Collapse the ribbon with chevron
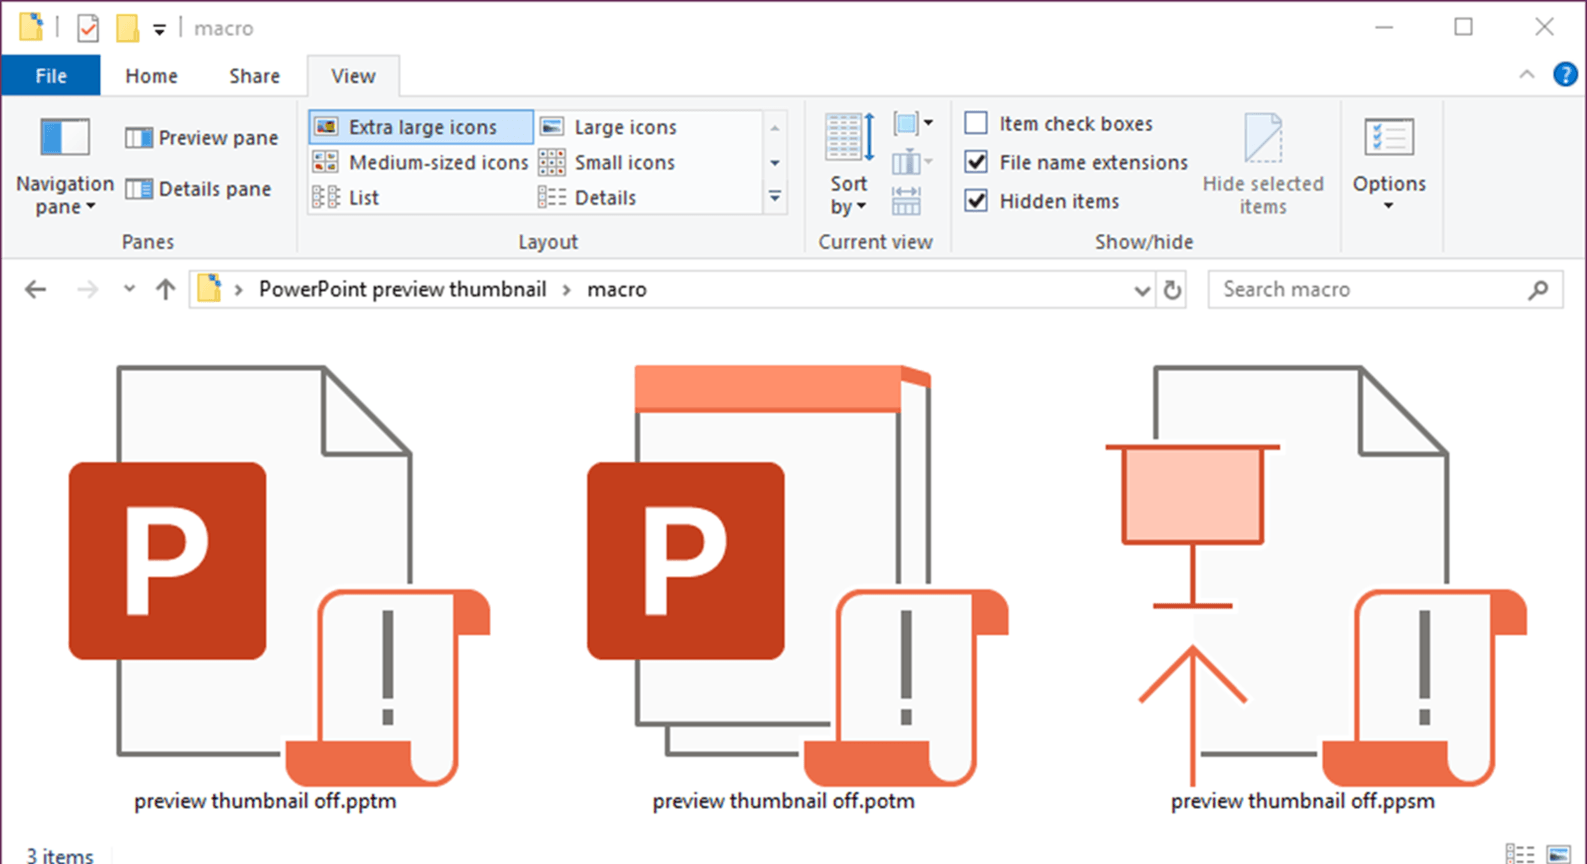 click(1527, 74)
